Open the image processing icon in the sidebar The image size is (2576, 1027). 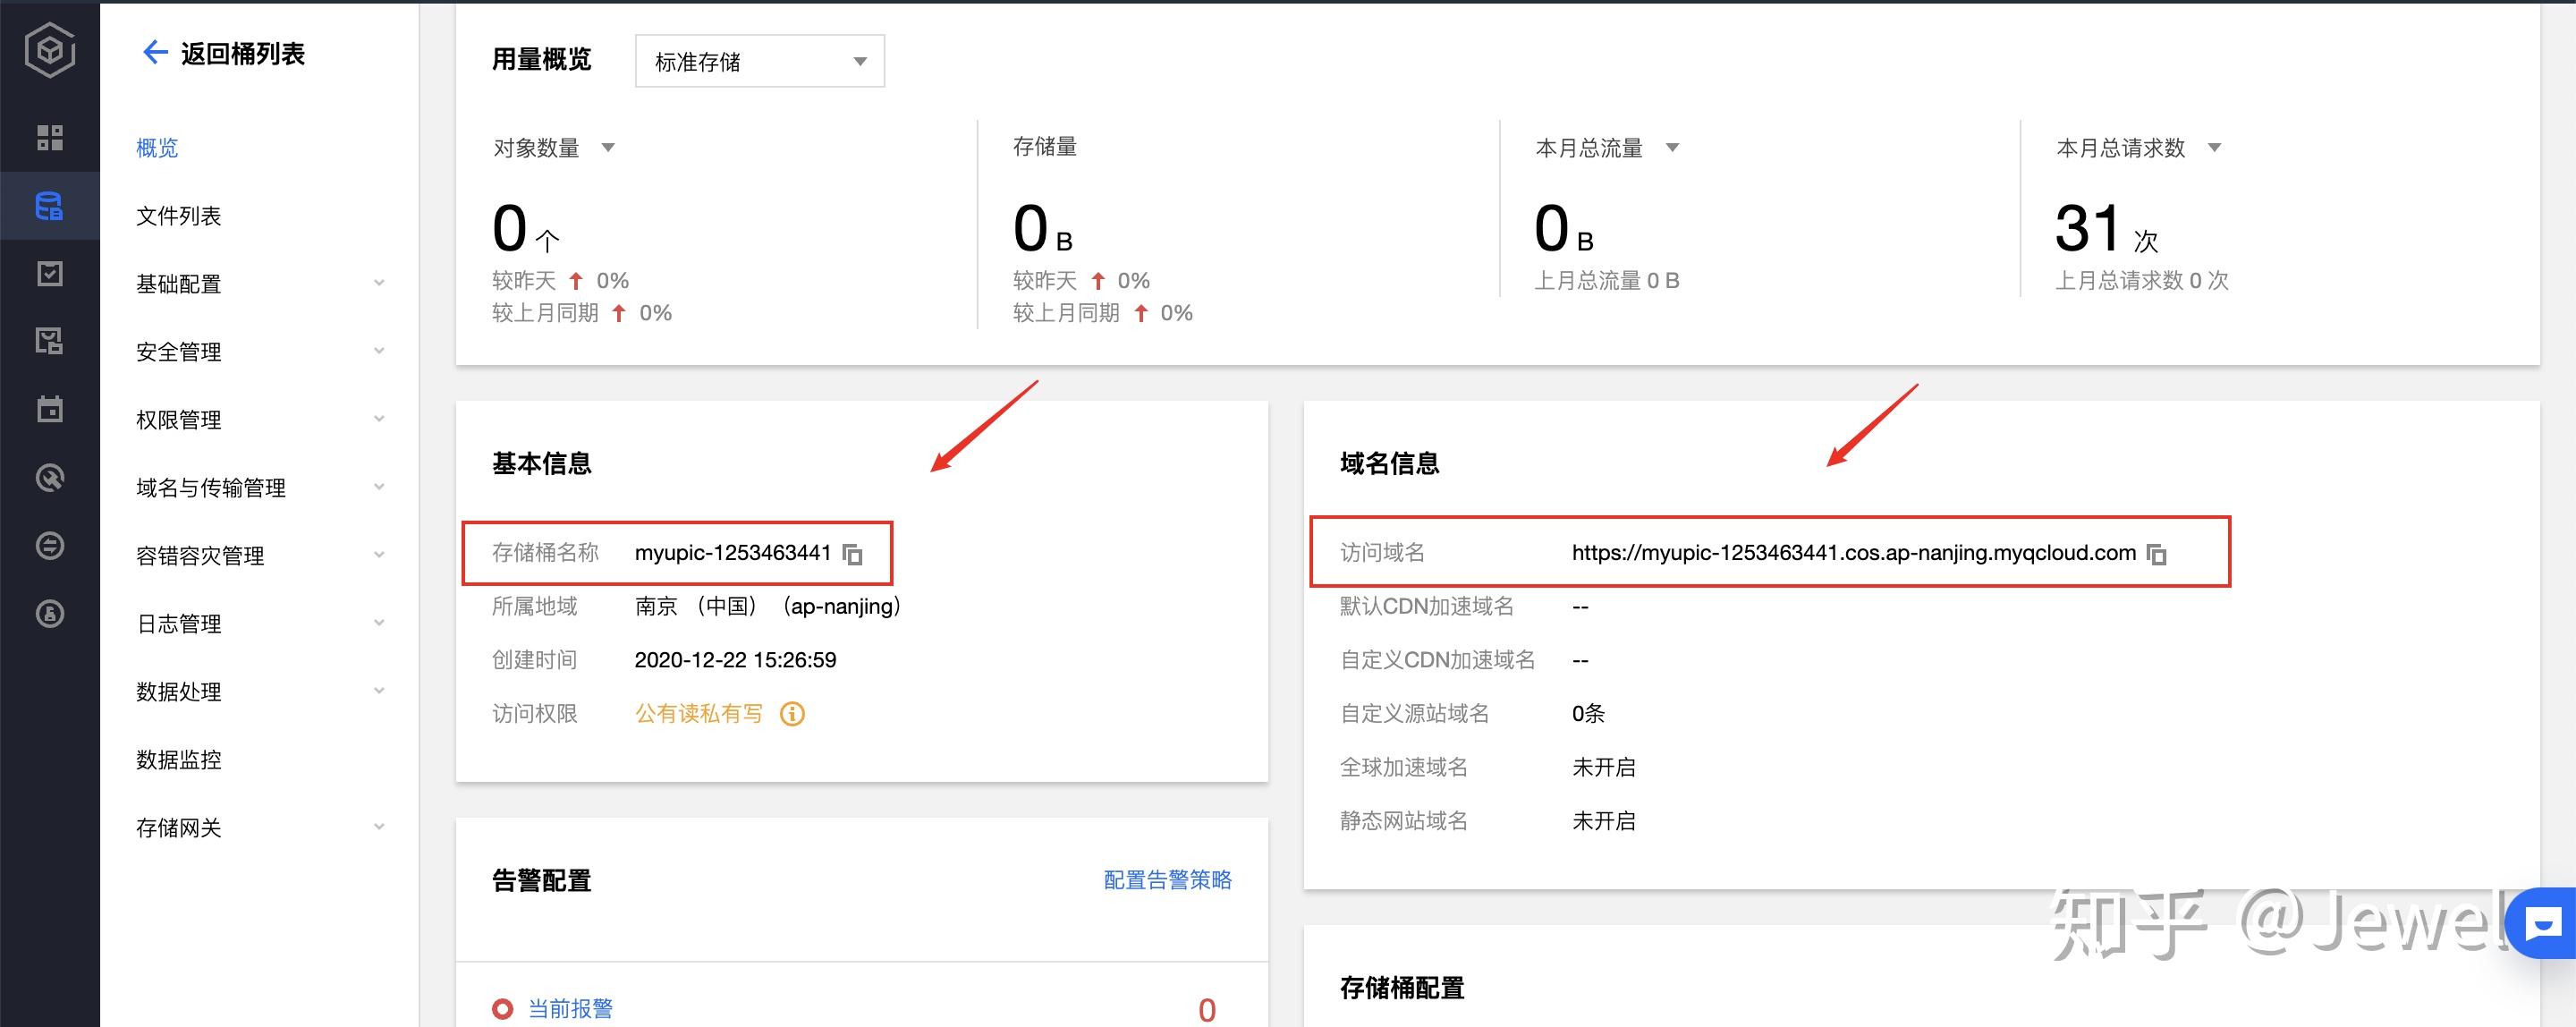pyautogui.click(x=50, y=340)
